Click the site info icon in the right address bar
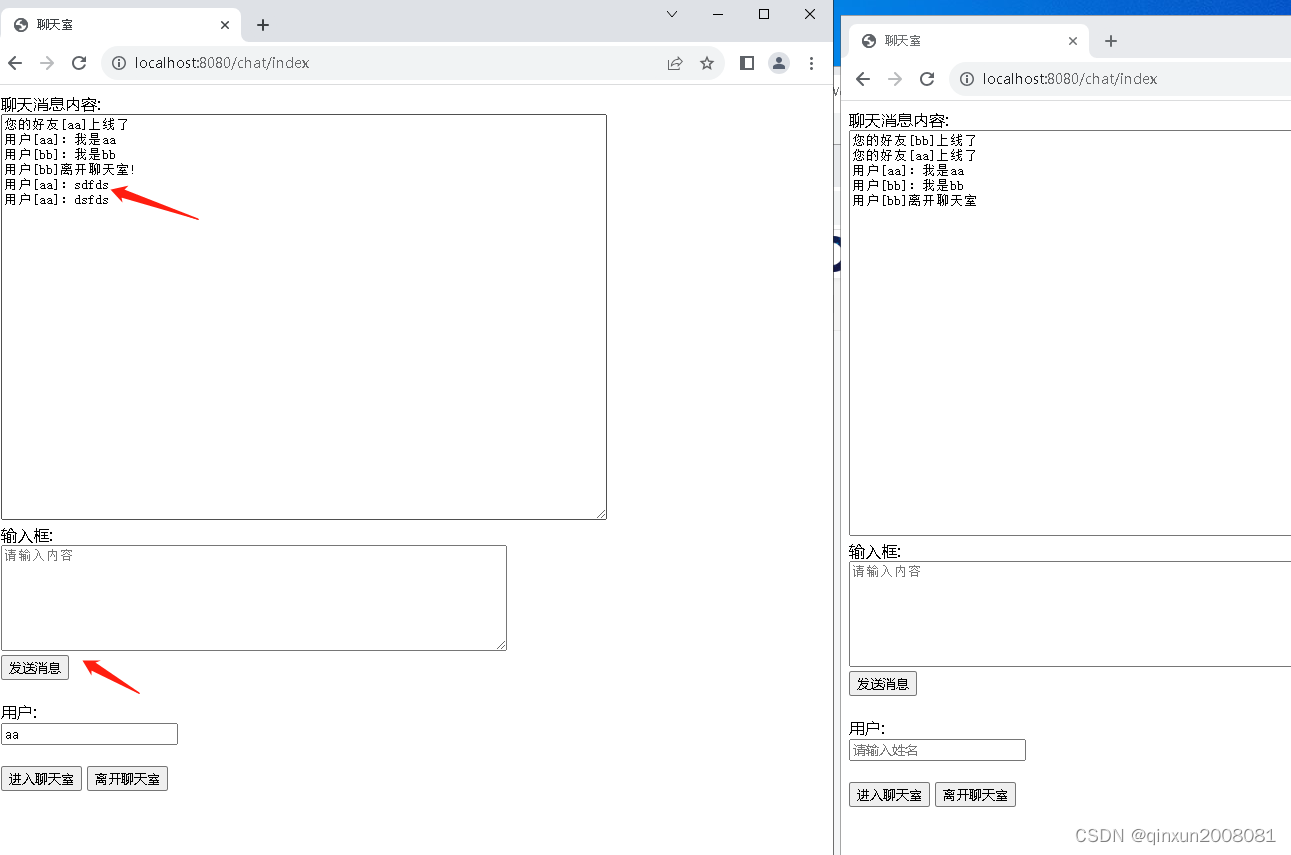Screen dimensions: 1291x855 click(x=967, y=79)
